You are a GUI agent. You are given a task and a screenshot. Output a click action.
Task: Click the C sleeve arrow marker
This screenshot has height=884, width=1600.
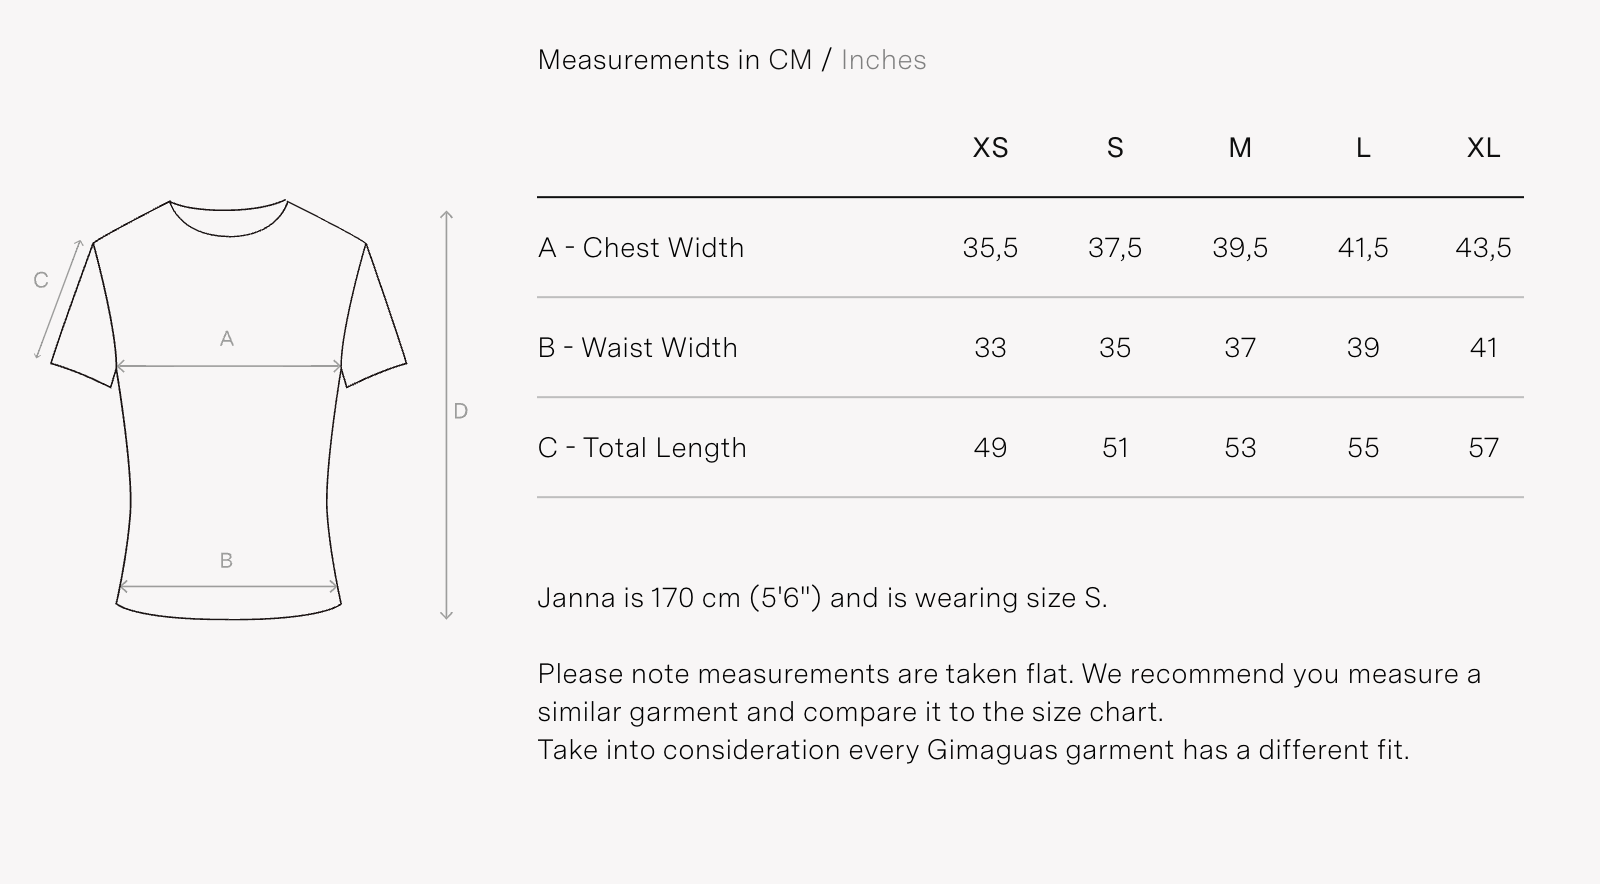[59, 299]
